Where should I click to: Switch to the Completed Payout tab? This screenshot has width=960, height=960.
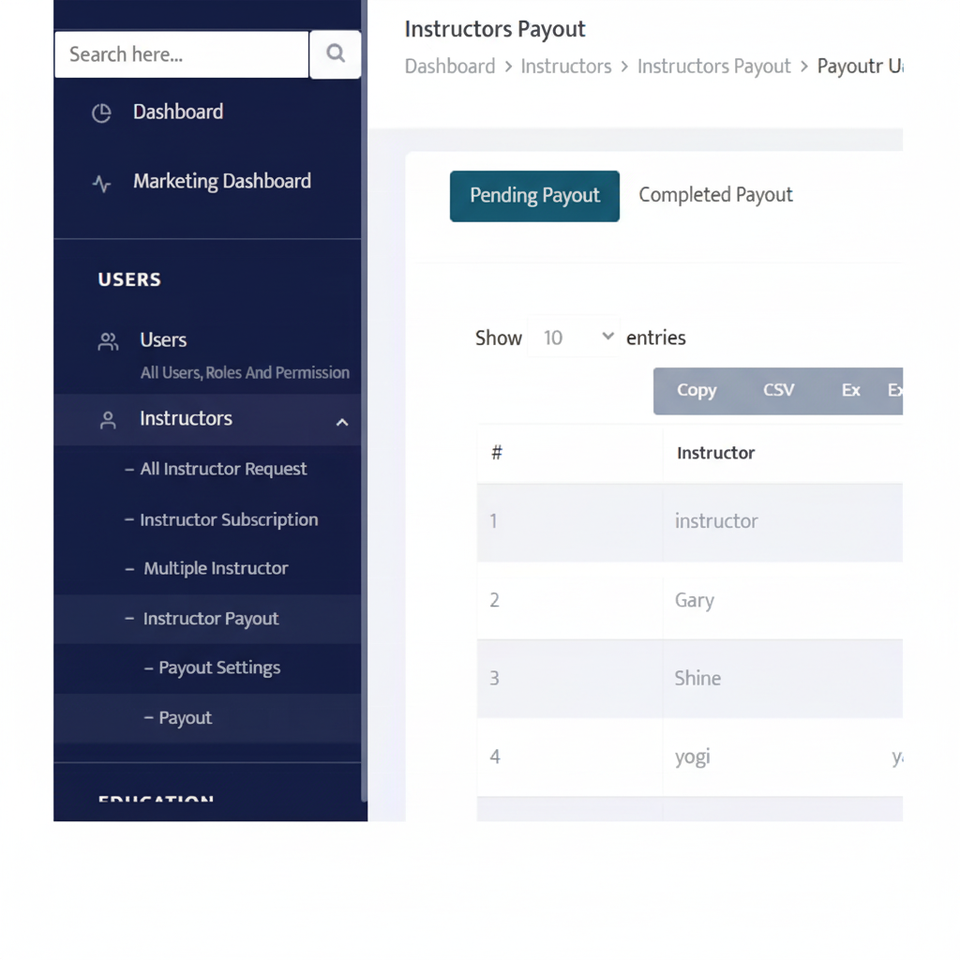point(715,195)
